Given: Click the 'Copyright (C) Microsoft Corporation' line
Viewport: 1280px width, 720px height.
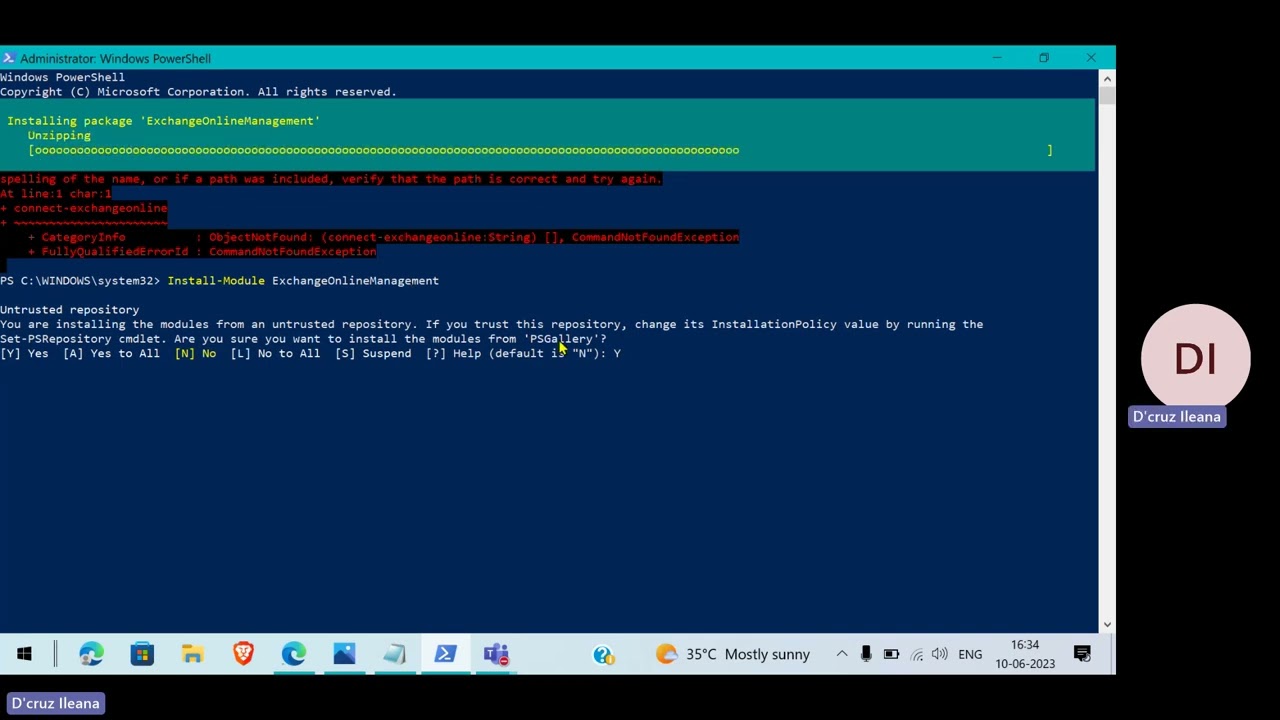Looking at the screenshot, I should 198,92.
